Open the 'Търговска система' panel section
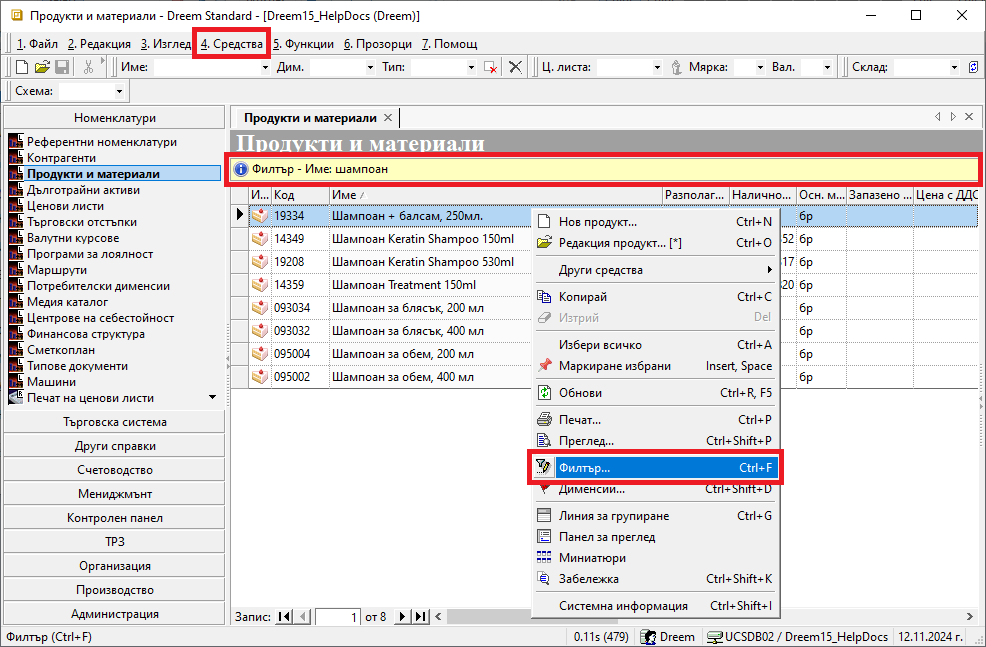Image resolution: width=986 pixels, height=647 pixels. coord(114,422)
